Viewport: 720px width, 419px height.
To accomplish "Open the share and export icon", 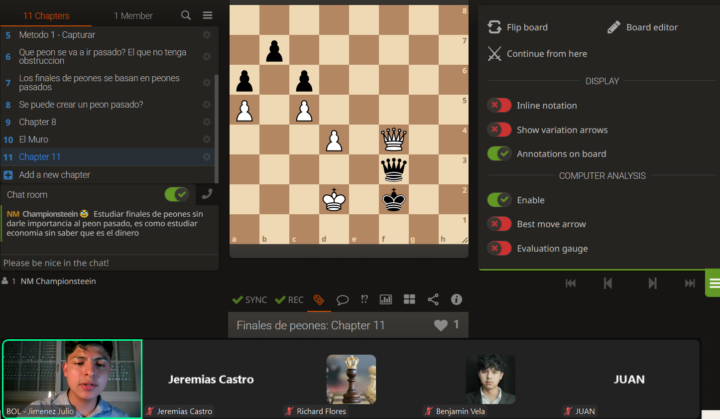I will [433, 300].
